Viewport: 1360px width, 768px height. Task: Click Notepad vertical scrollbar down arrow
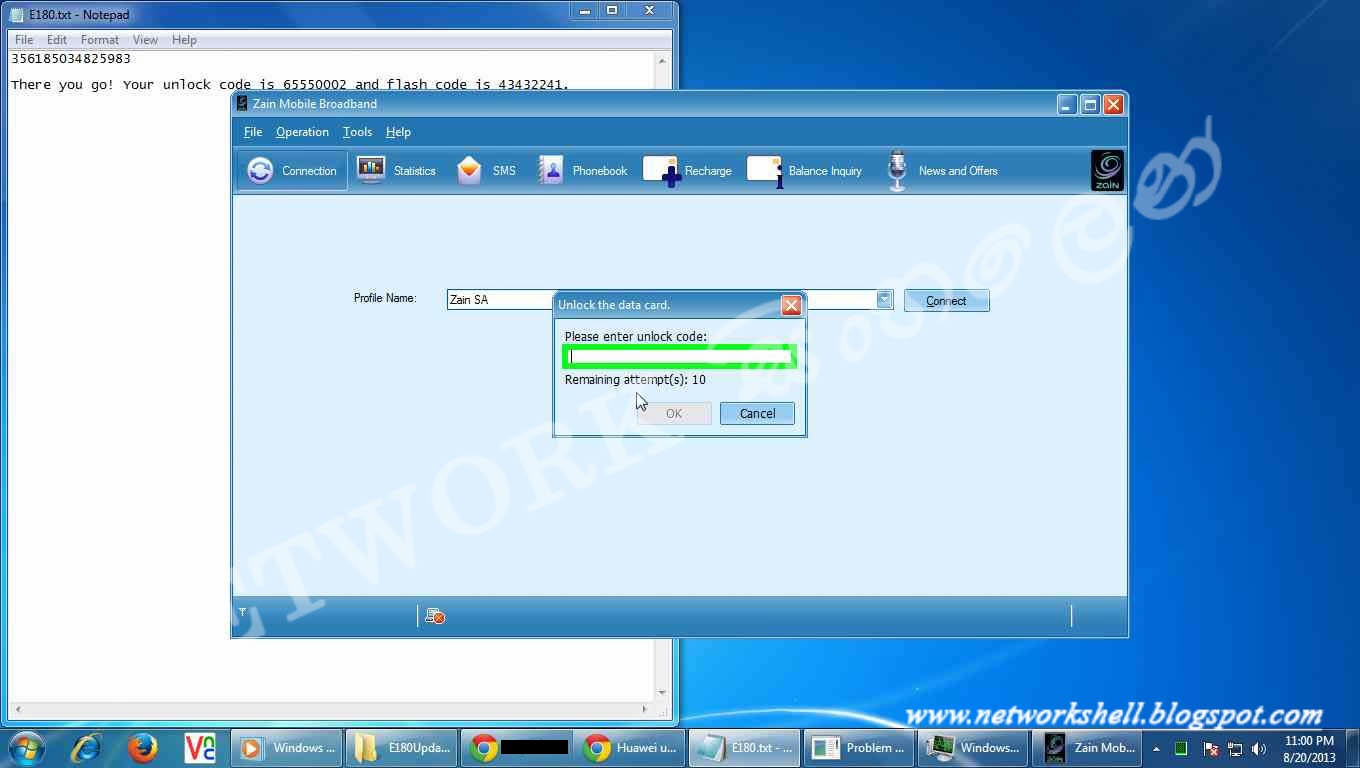coord(662,692)
